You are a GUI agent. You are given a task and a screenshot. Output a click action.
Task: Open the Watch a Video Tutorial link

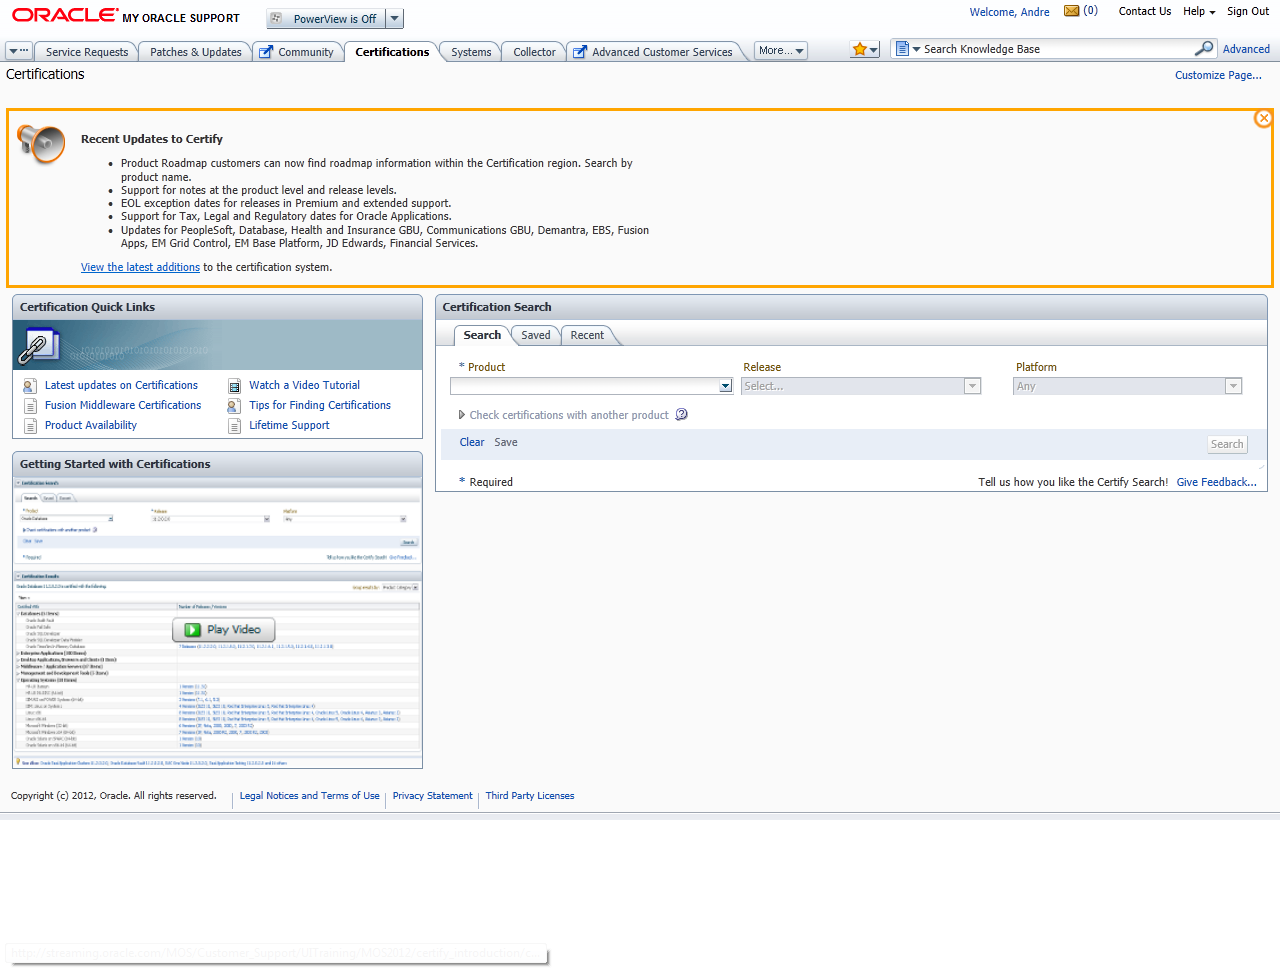pos(304,385)
